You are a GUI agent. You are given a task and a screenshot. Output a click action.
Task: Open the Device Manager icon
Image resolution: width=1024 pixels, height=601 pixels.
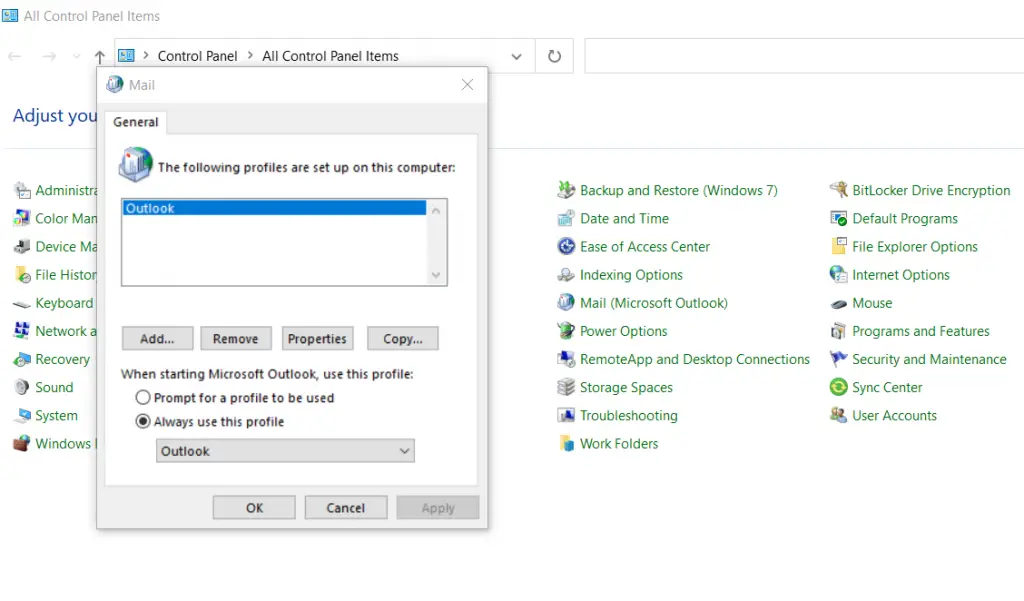(22, 246)
